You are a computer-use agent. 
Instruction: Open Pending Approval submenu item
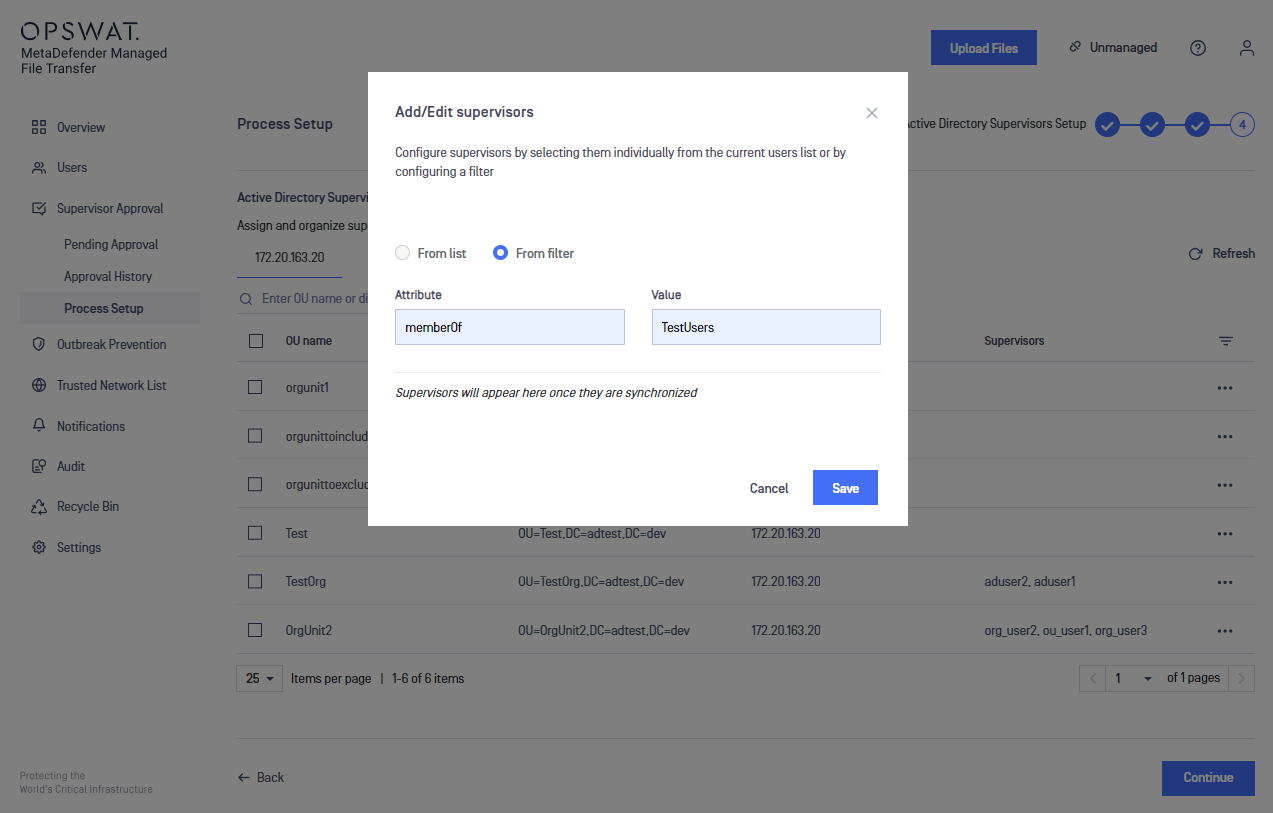click(111, 244)
